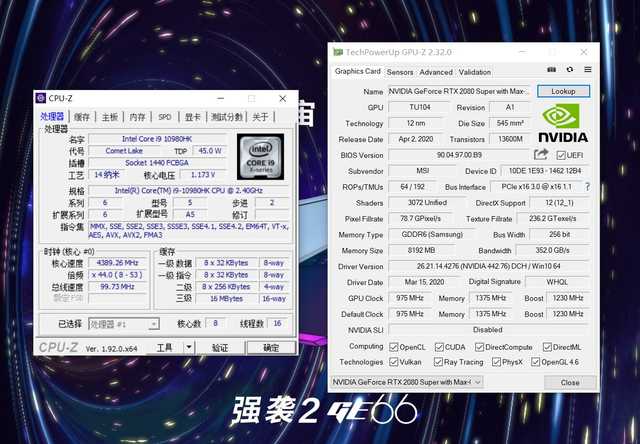Click the Intel Core i9 badge in CPU-Z

(260, 156)
